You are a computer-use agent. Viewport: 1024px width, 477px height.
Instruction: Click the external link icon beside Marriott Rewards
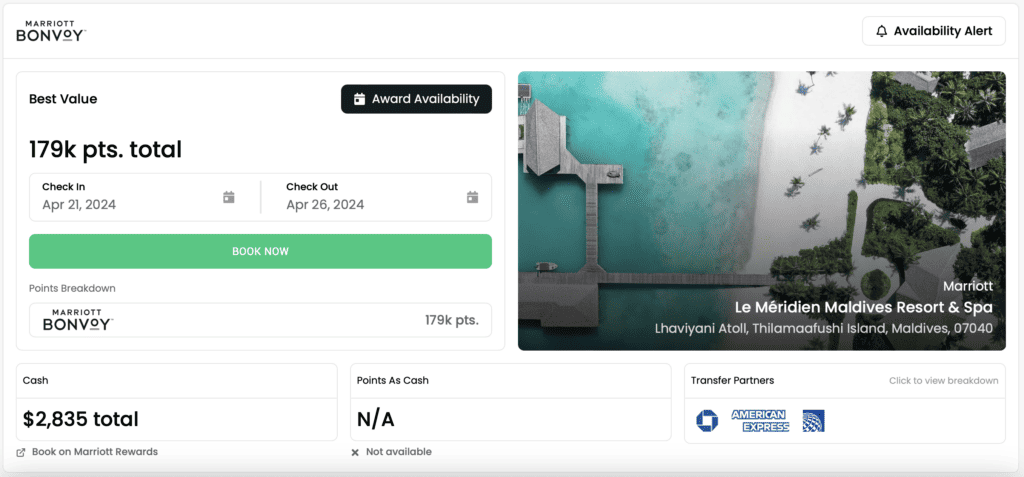point(22,452)
